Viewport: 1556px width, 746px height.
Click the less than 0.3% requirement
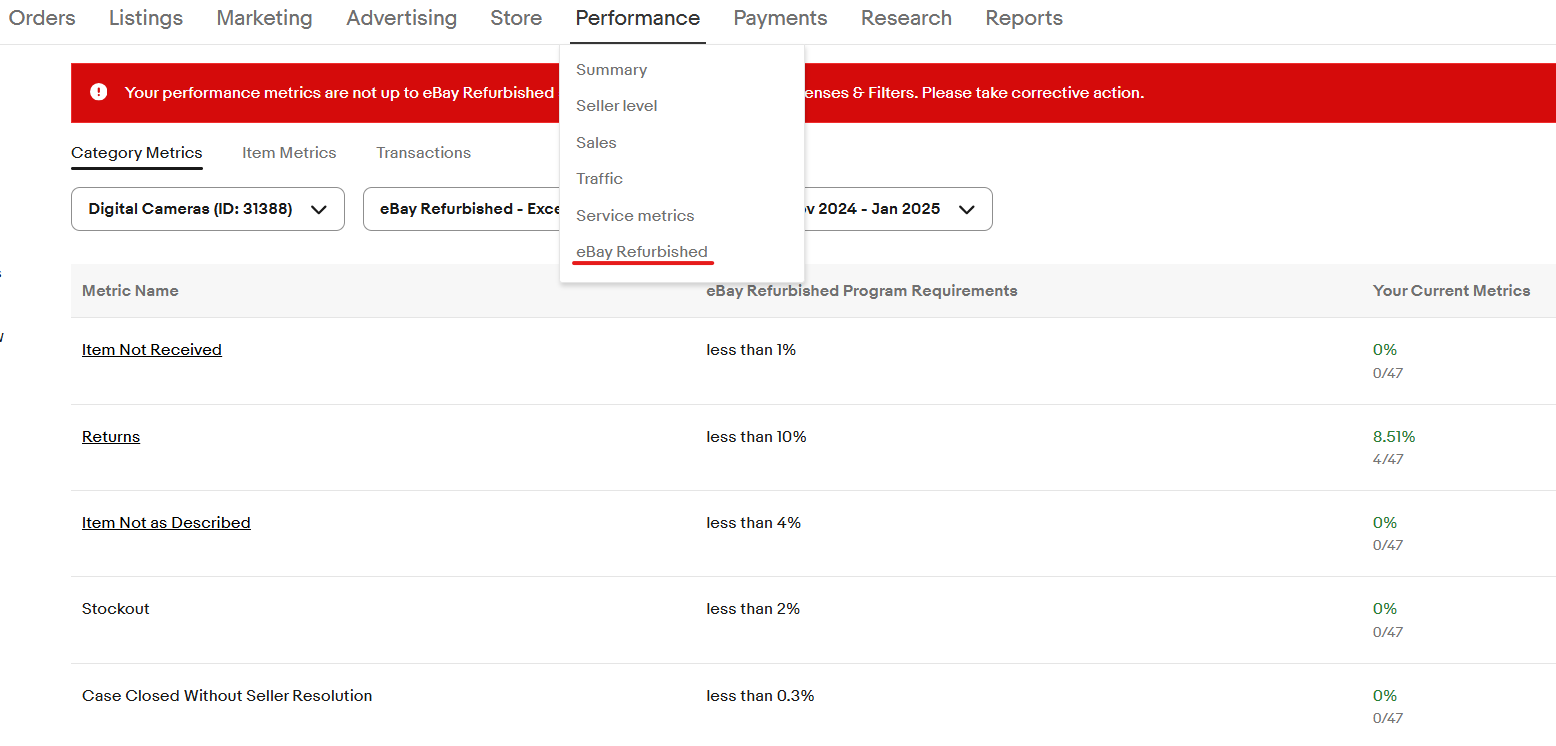760,696
